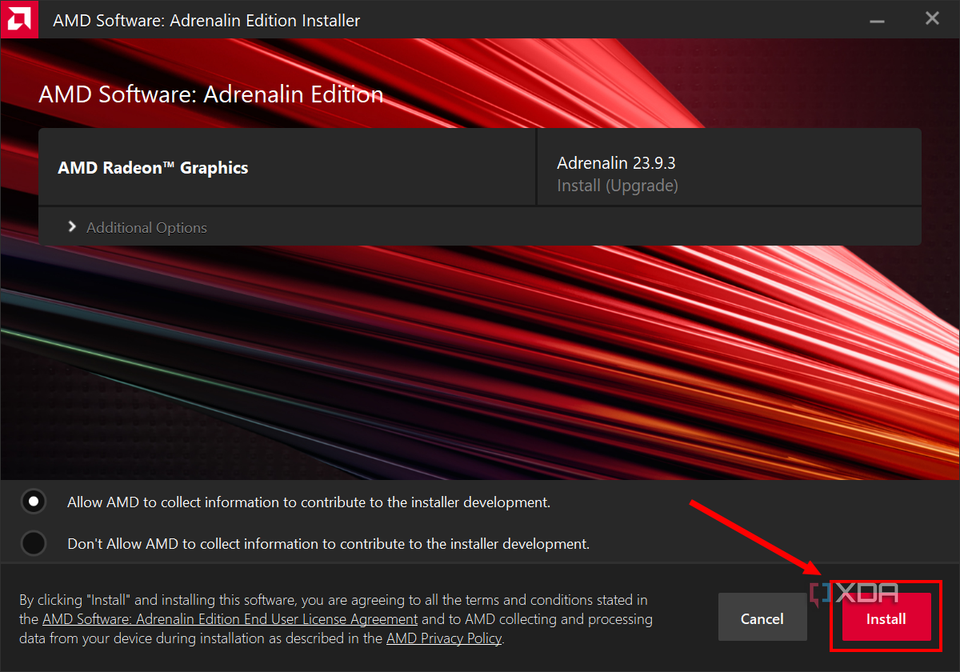Click the AMD Software: Adrenalin Edition heading

[210, 94]
